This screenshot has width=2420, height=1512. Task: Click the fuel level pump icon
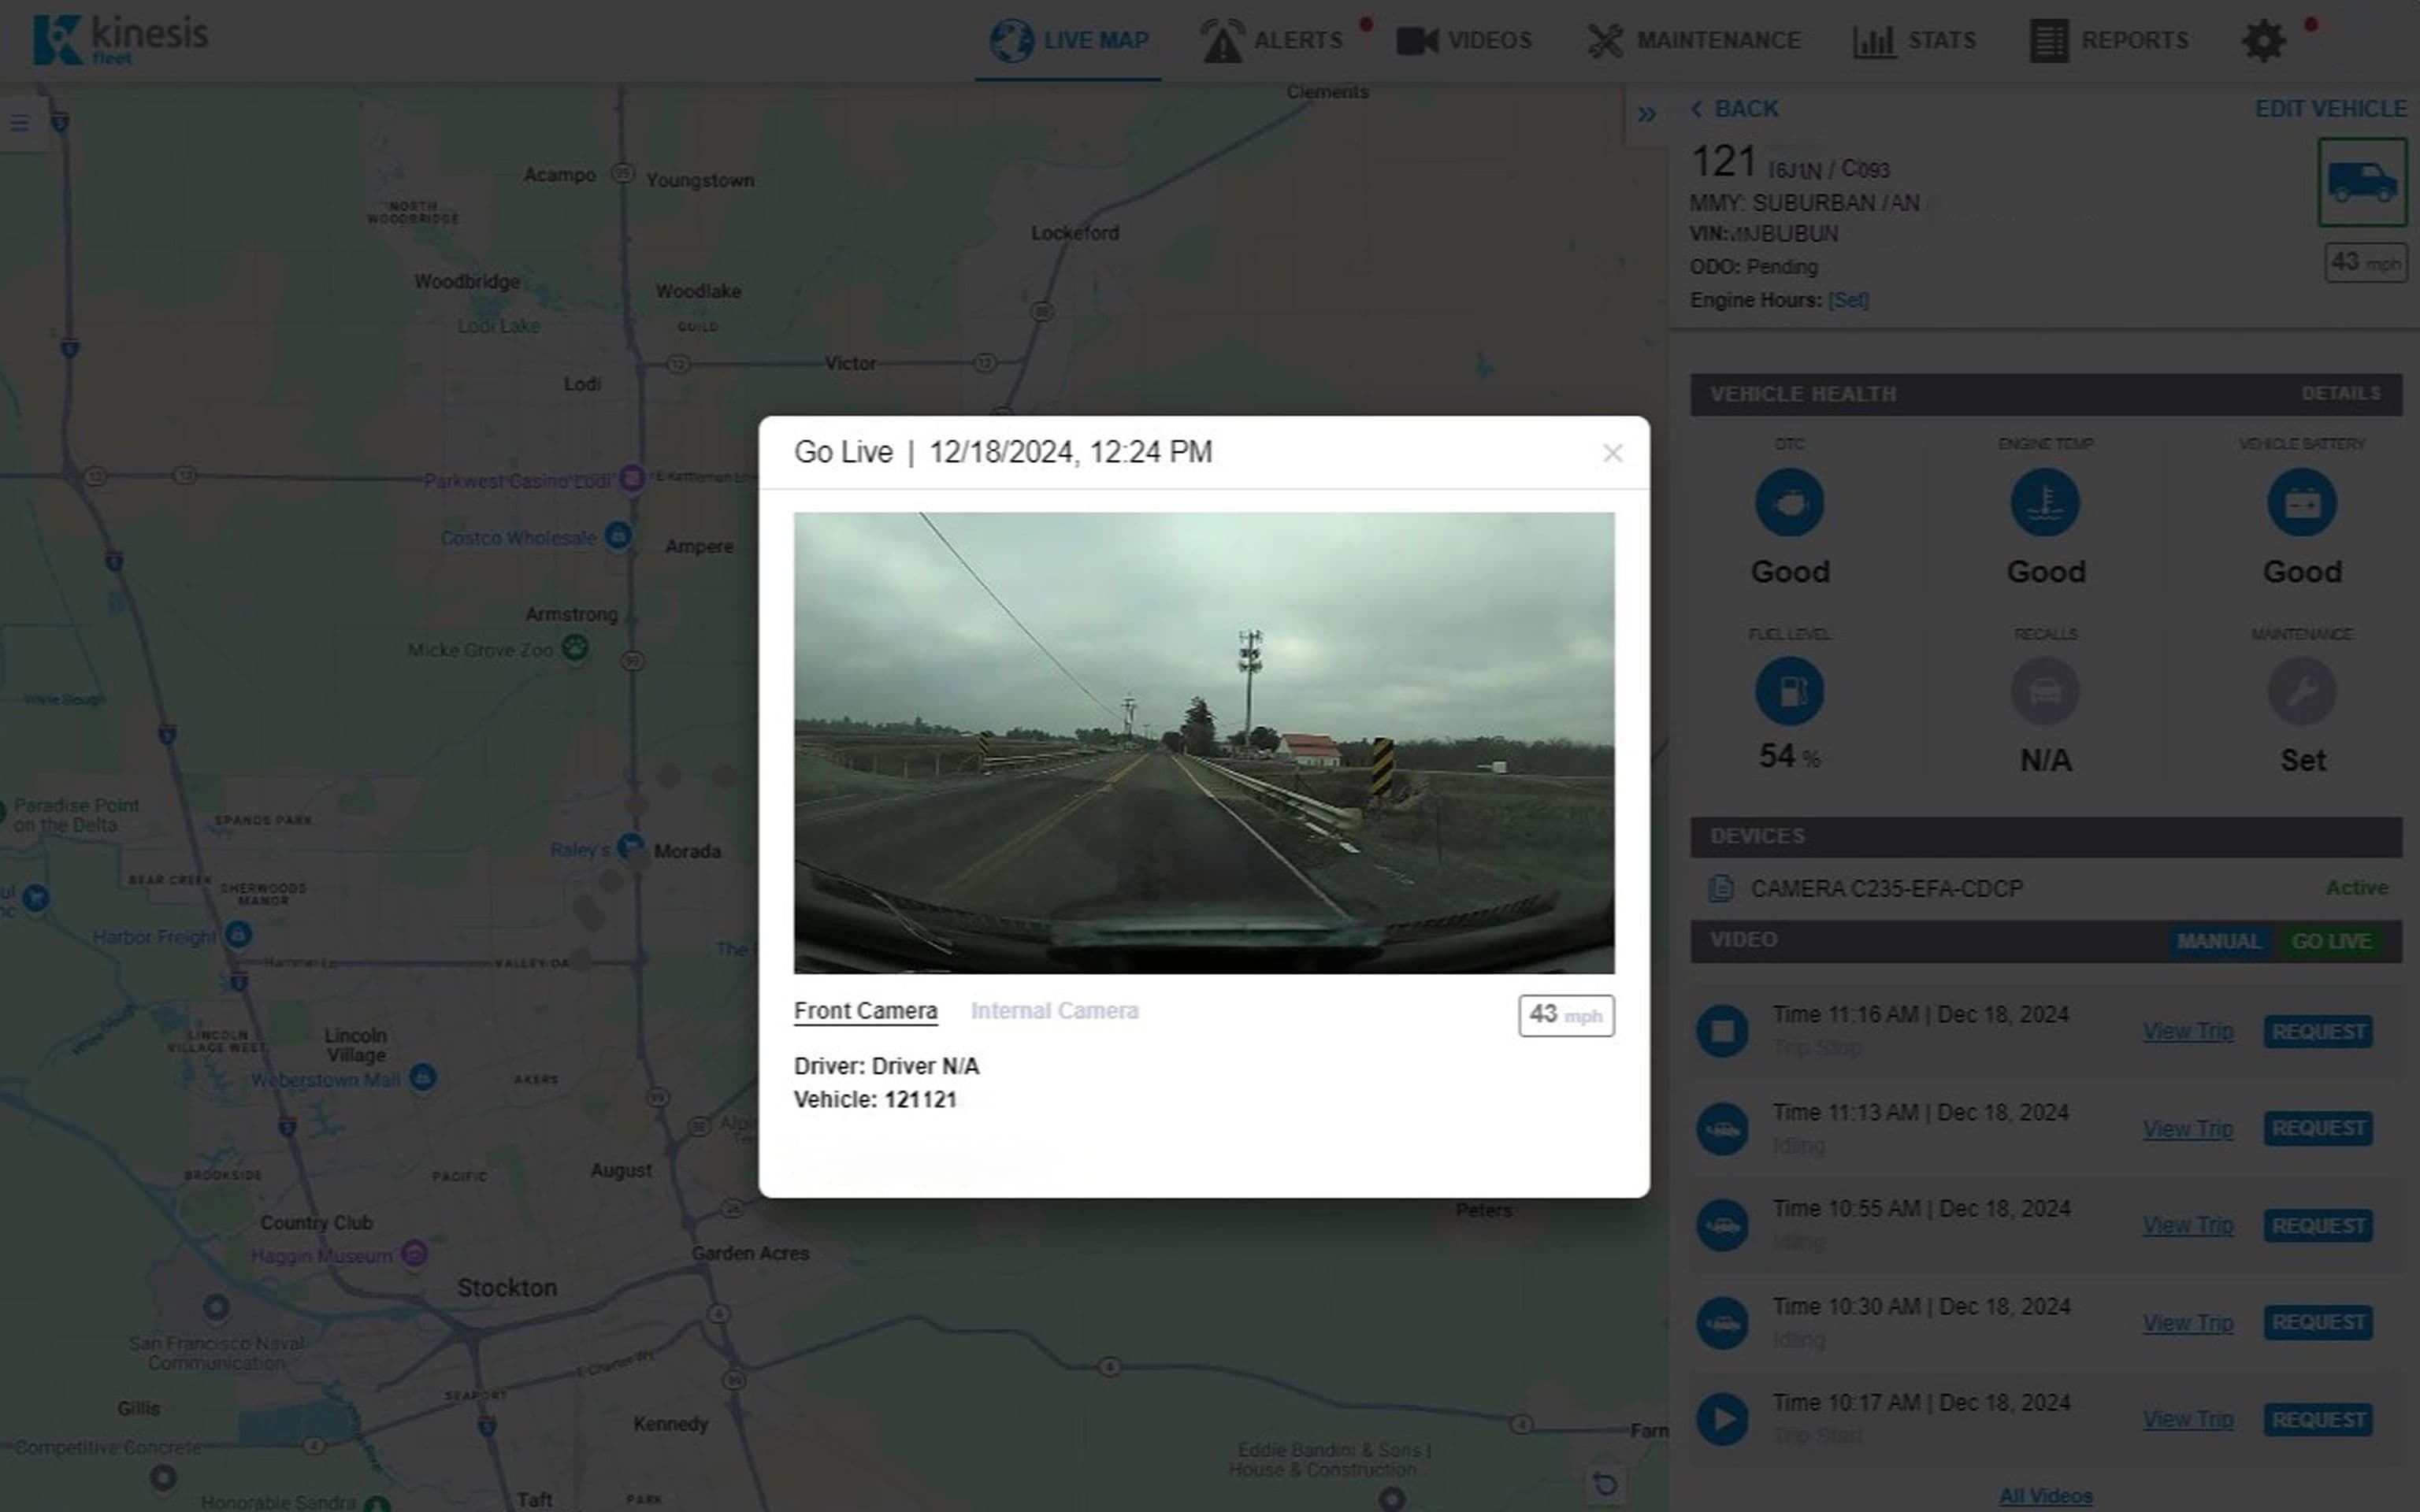pos(1789,691)
